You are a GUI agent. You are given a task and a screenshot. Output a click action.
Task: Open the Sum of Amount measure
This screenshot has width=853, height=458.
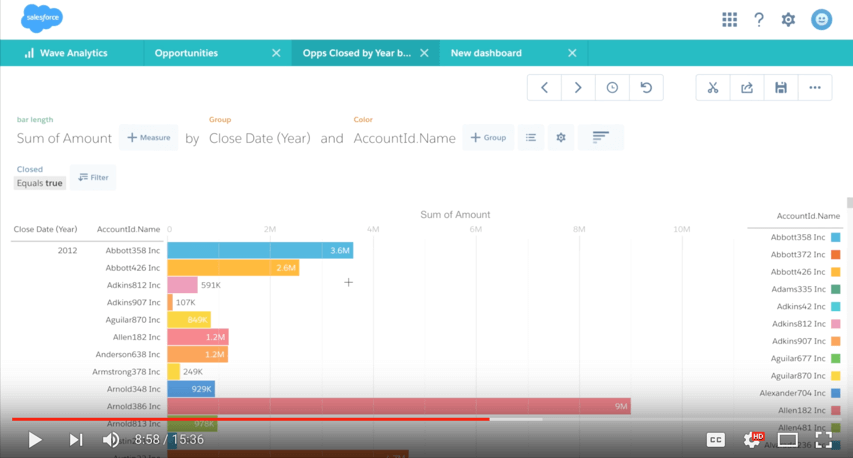click(64, 138)
